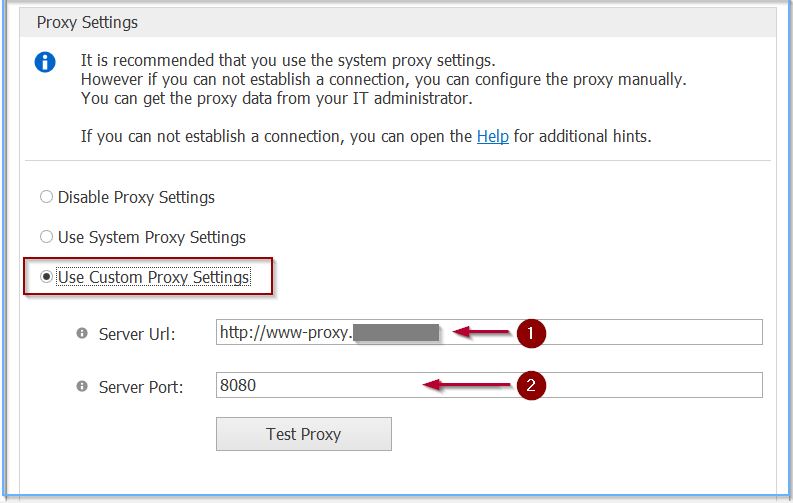Click the info icon beside Server Url

82,334
